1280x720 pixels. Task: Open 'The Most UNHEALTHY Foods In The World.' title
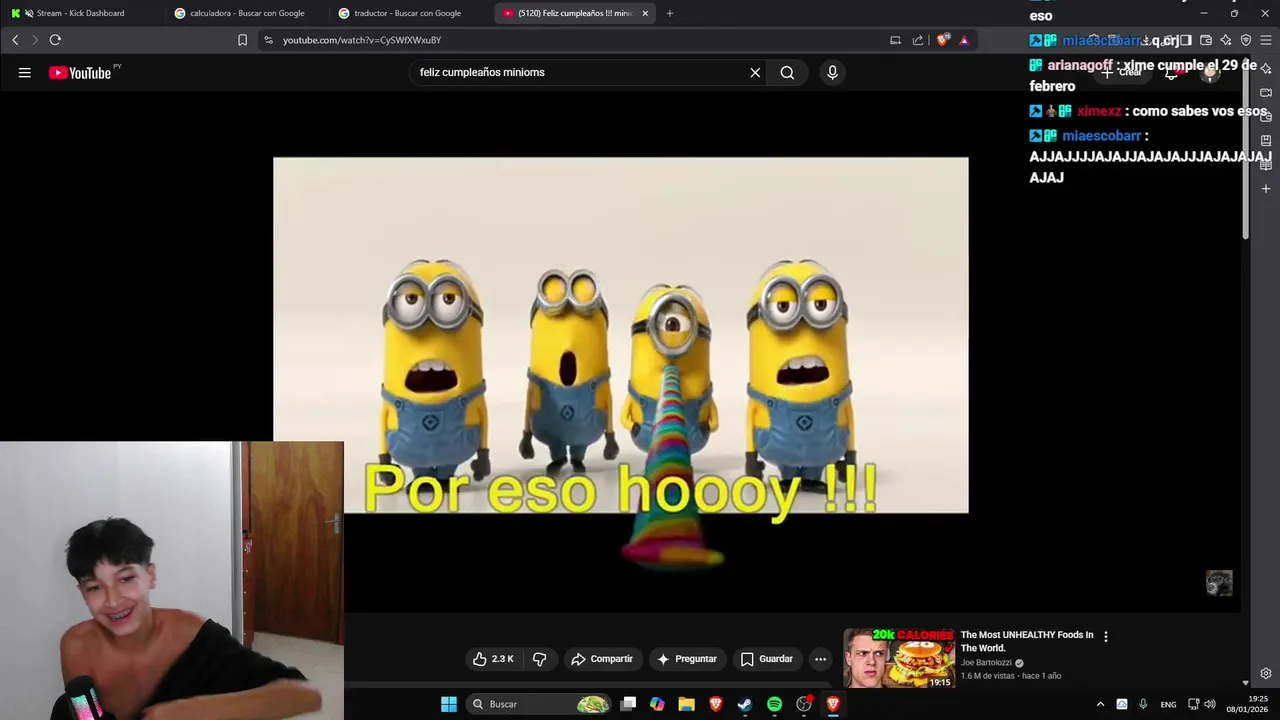point(1027,641)
